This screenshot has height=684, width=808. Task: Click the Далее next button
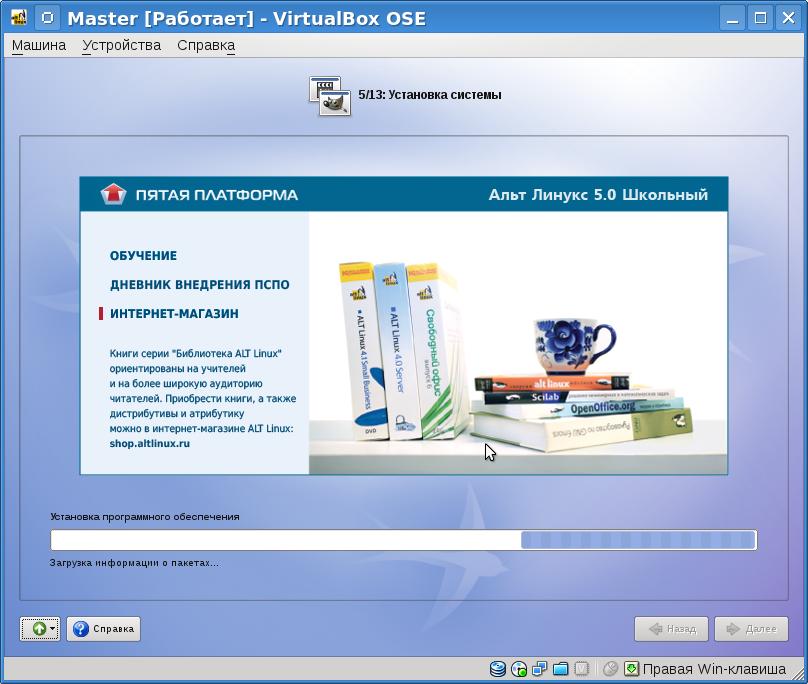pyautogui.click(x=751, y=629)
